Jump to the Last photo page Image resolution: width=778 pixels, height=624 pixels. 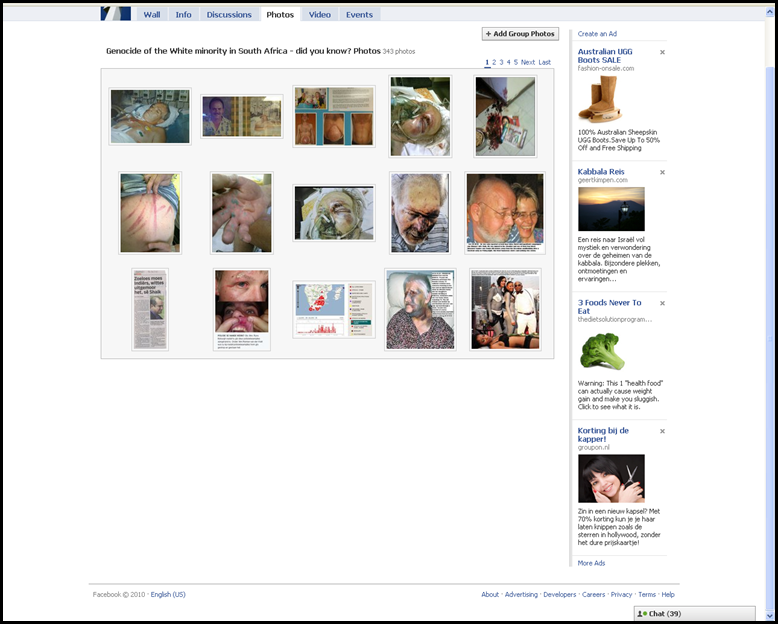coord(545,62)
